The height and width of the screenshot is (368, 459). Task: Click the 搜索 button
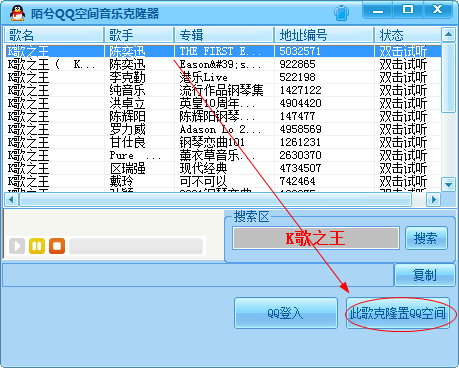pos(426,238)
